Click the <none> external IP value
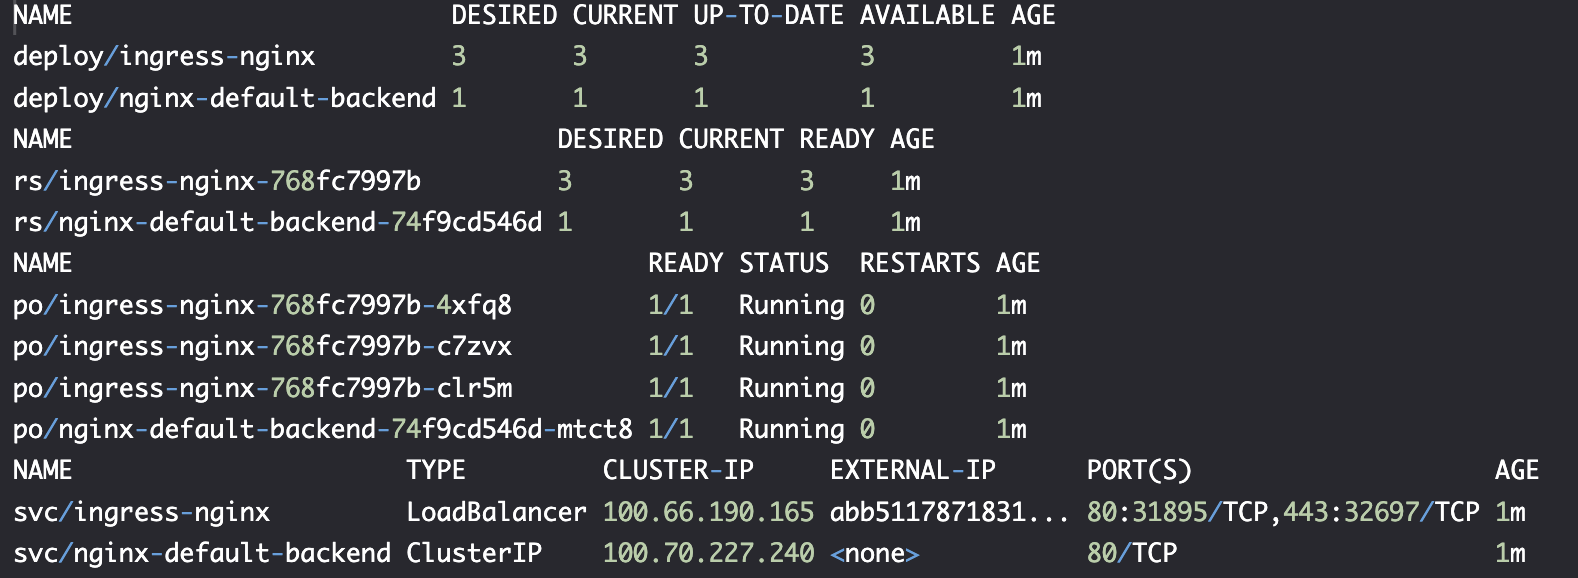This screenshot has height=578, width=1578. click(x=874, y=553)
